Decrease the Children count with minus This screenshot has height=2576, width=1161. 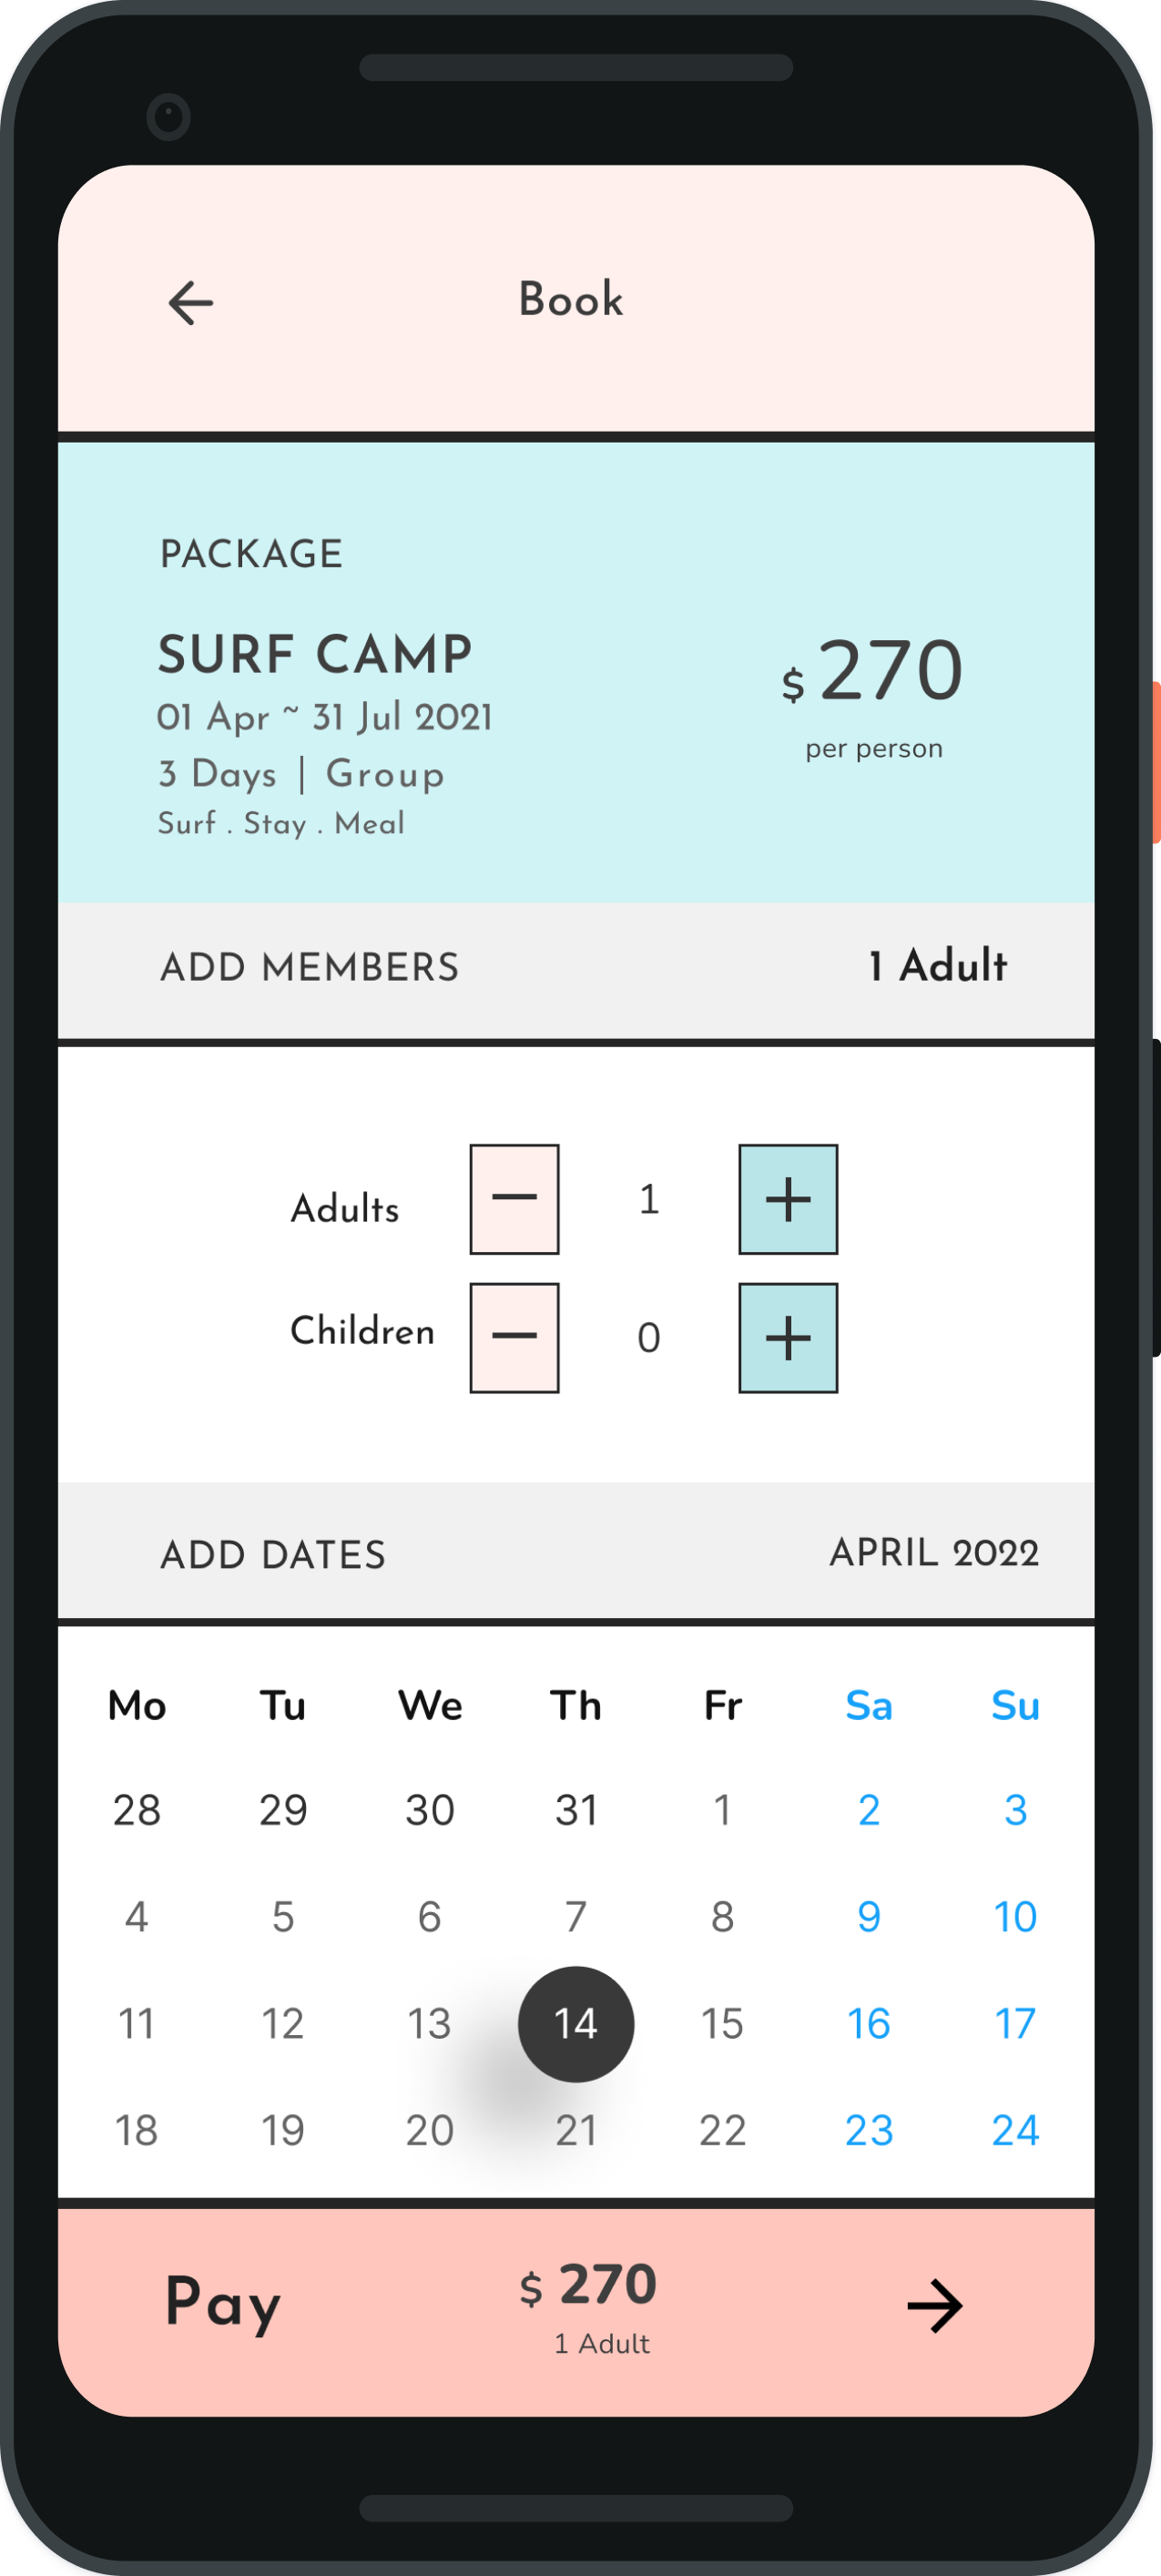point(514,1337)
